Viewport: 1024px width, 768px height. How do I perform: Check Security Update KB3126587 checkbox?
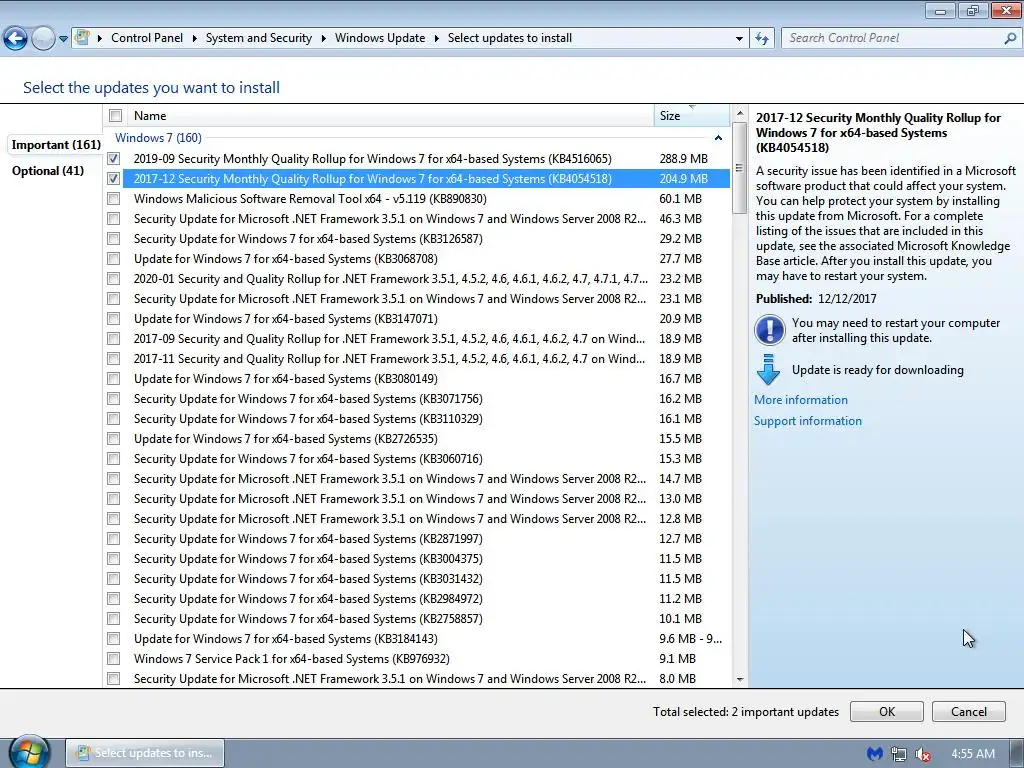tap(114, 238)
